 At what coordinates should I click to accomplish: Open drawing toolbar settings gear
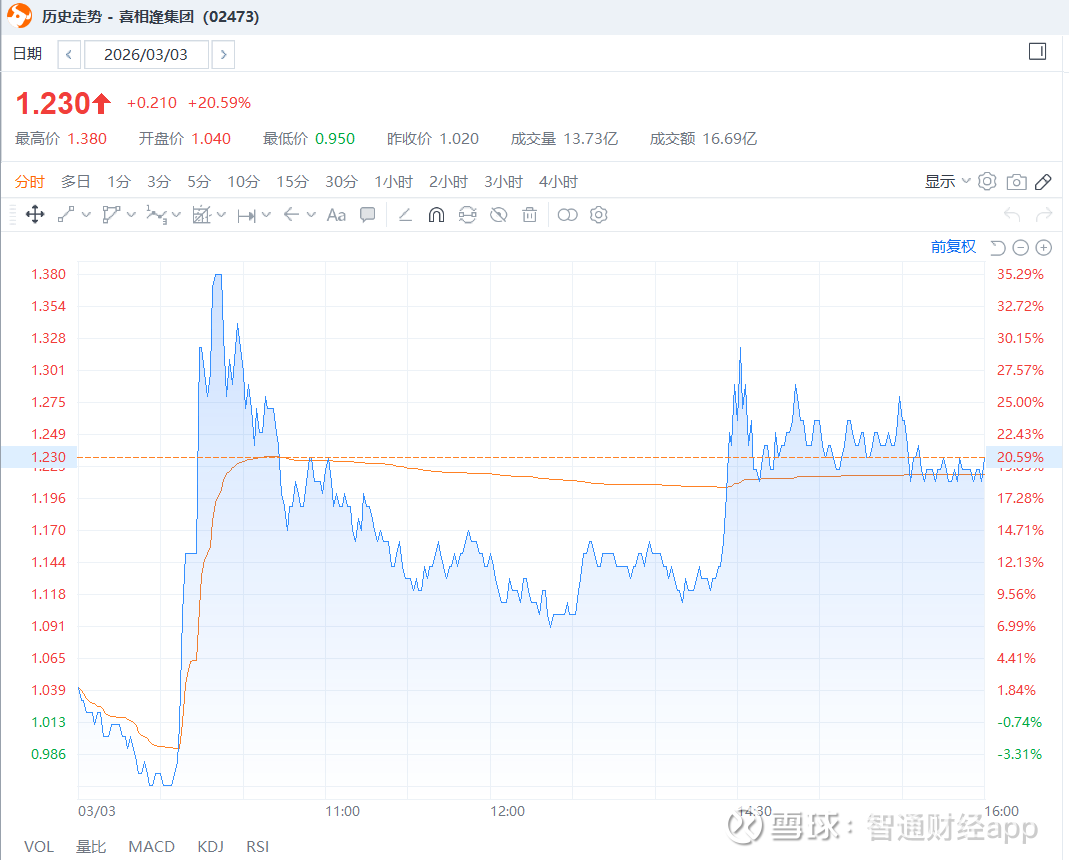tap(599, 215)
